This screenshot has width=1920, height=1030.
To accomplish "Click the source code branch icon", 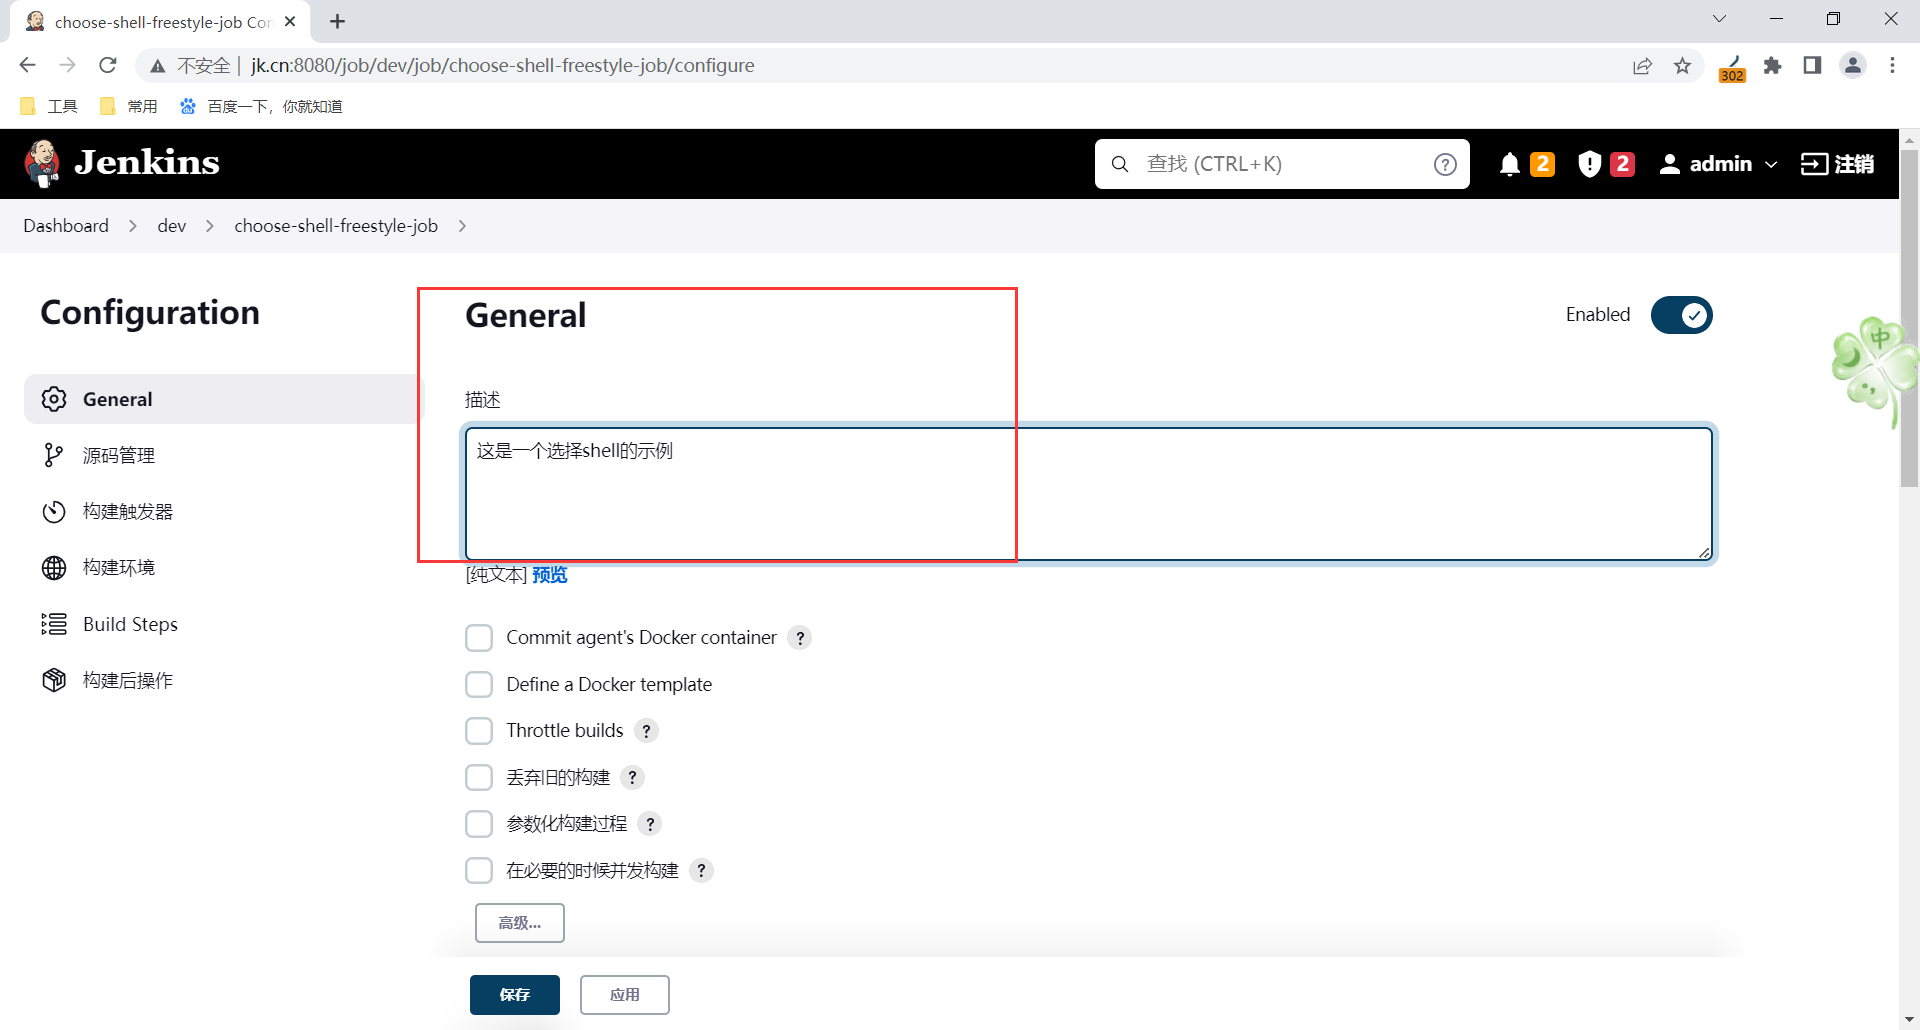I will pos(54,455).
